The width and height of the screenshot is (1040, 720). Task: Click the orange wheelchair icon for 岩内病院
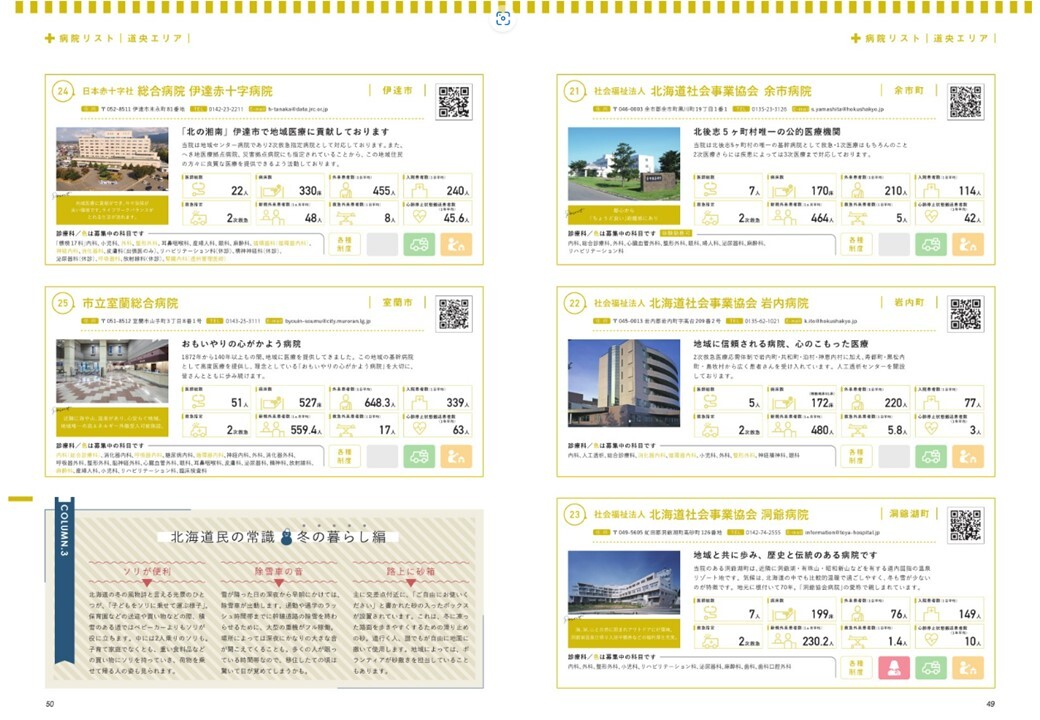966,455
